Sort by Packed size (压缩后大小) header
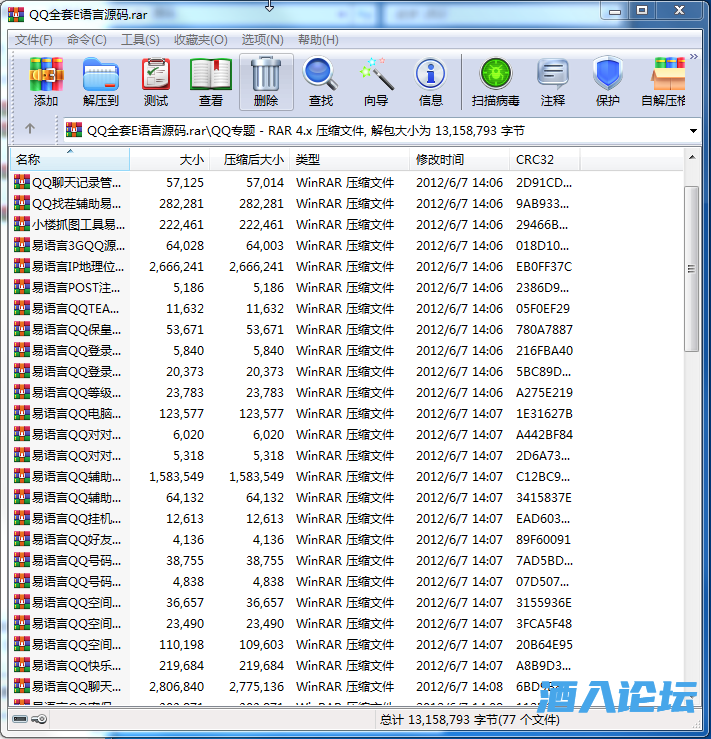The width and height of the screenshot is (711, 739). tap(250, 159)
